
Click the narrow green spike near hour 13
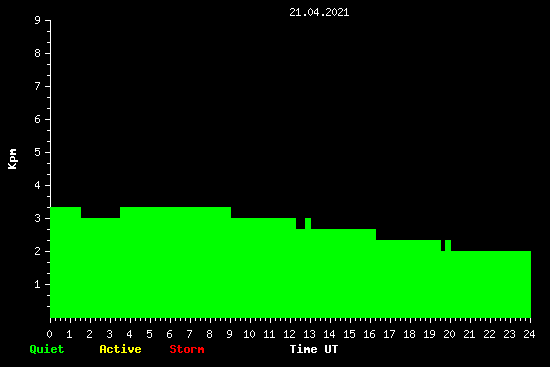(x=308, y=223)
